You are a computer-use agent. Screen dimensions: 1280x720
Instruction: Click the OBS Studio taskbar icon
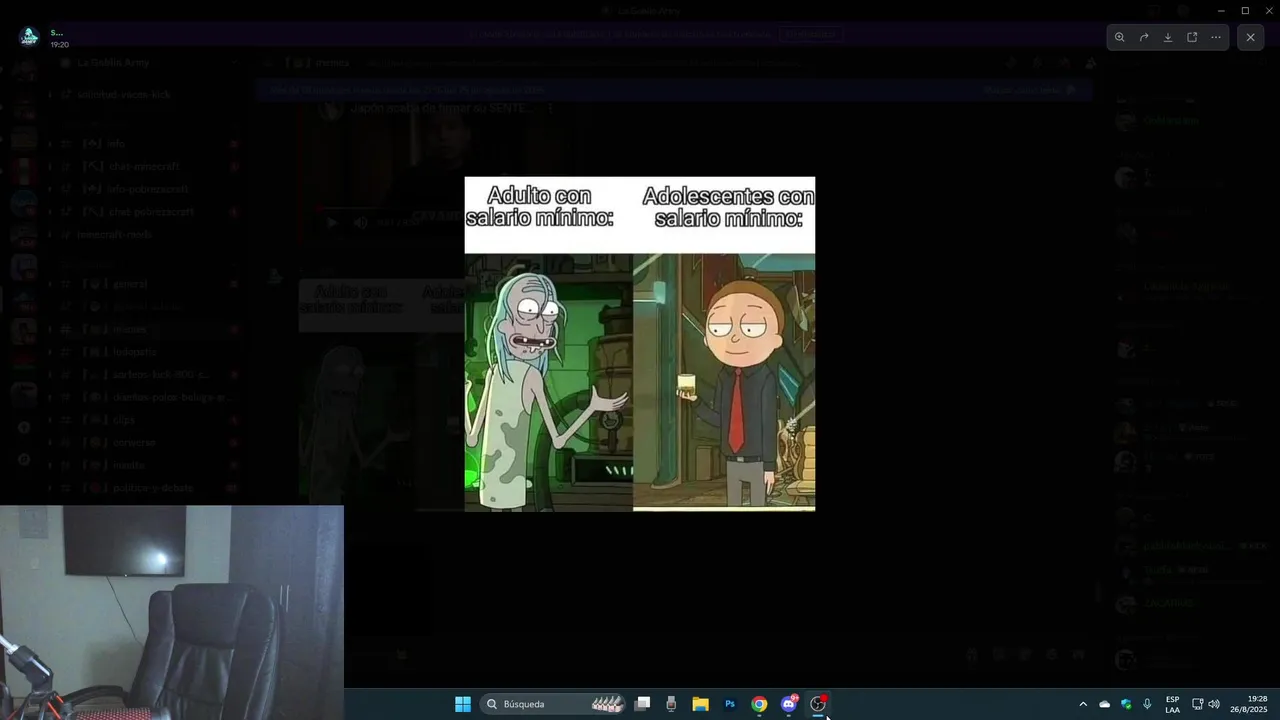click(x=818, y=704)
